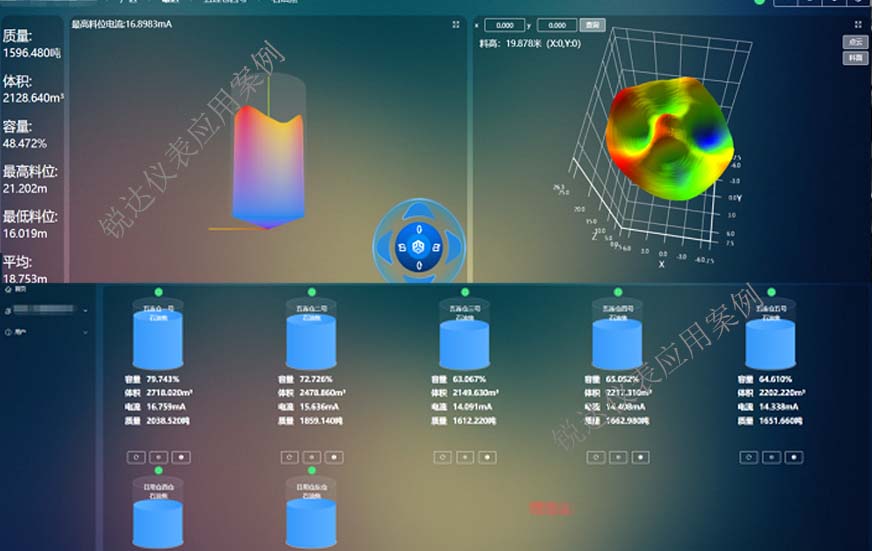Click the middle small button under silo 三号
The image size is (872, 551).
click(x=465, y=457)
